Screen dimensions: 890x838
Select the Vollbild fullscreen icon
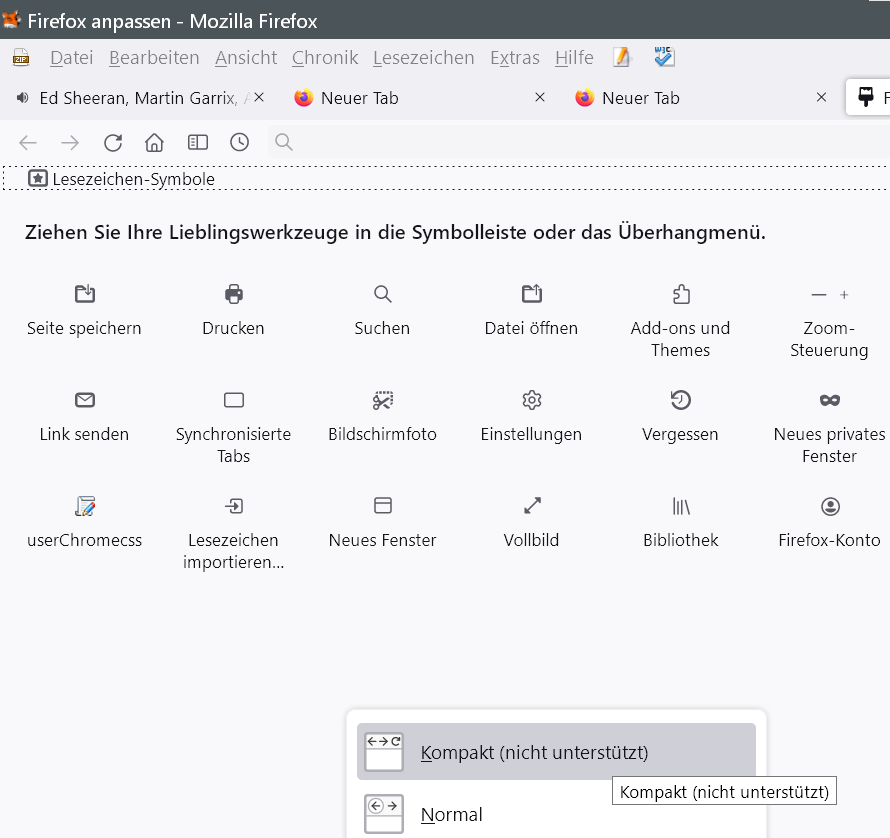(x=531, y=506)
